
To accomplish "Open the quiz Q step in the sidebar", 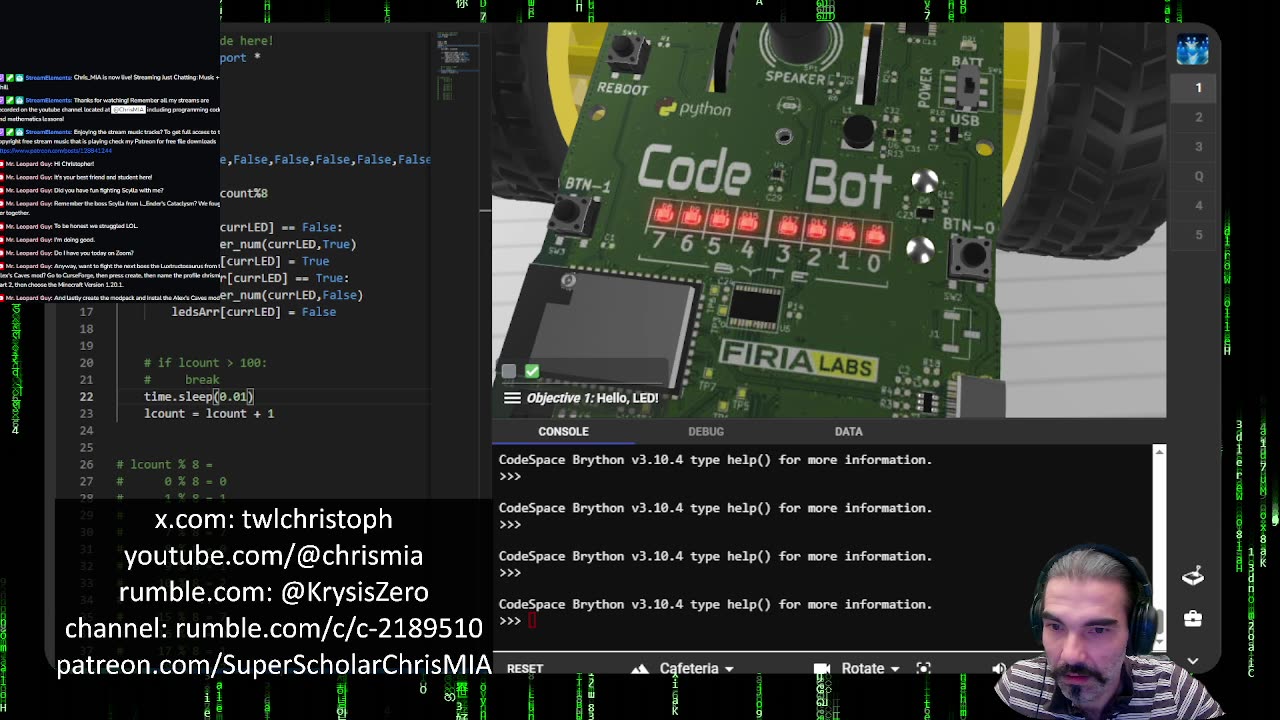I will 1198,176.
